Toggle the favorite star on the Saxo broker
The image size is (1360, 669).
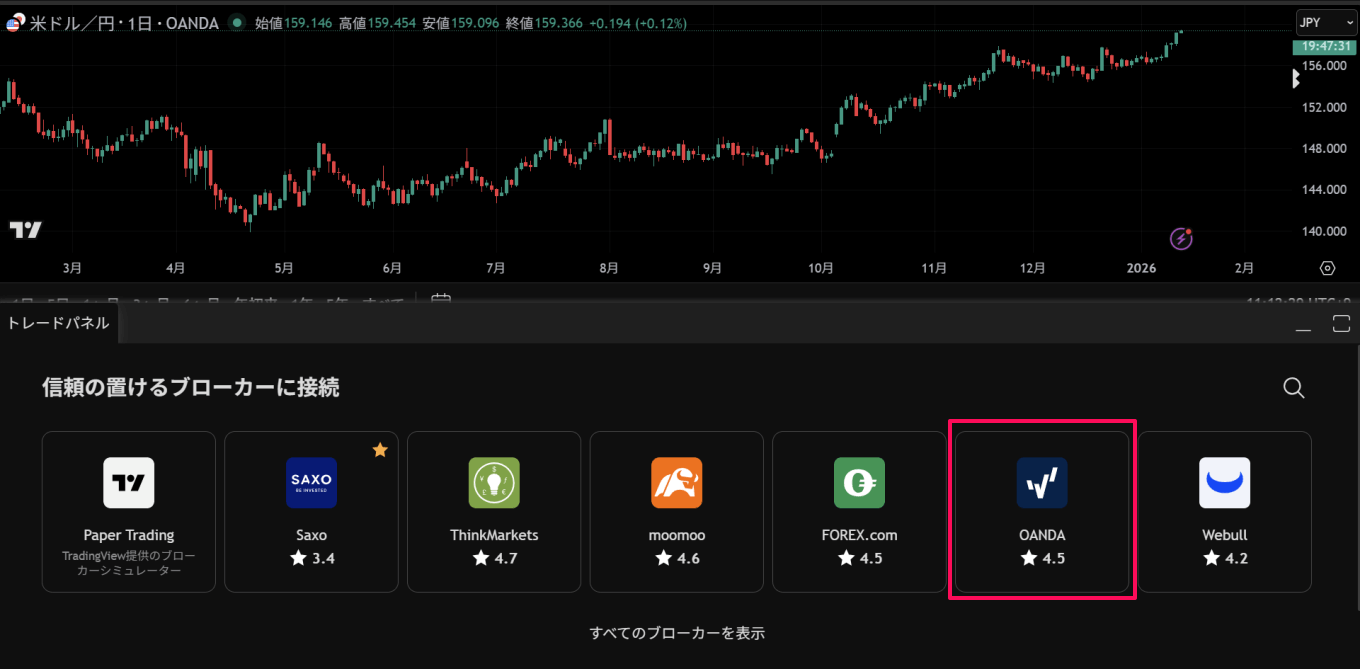[380, 450]
